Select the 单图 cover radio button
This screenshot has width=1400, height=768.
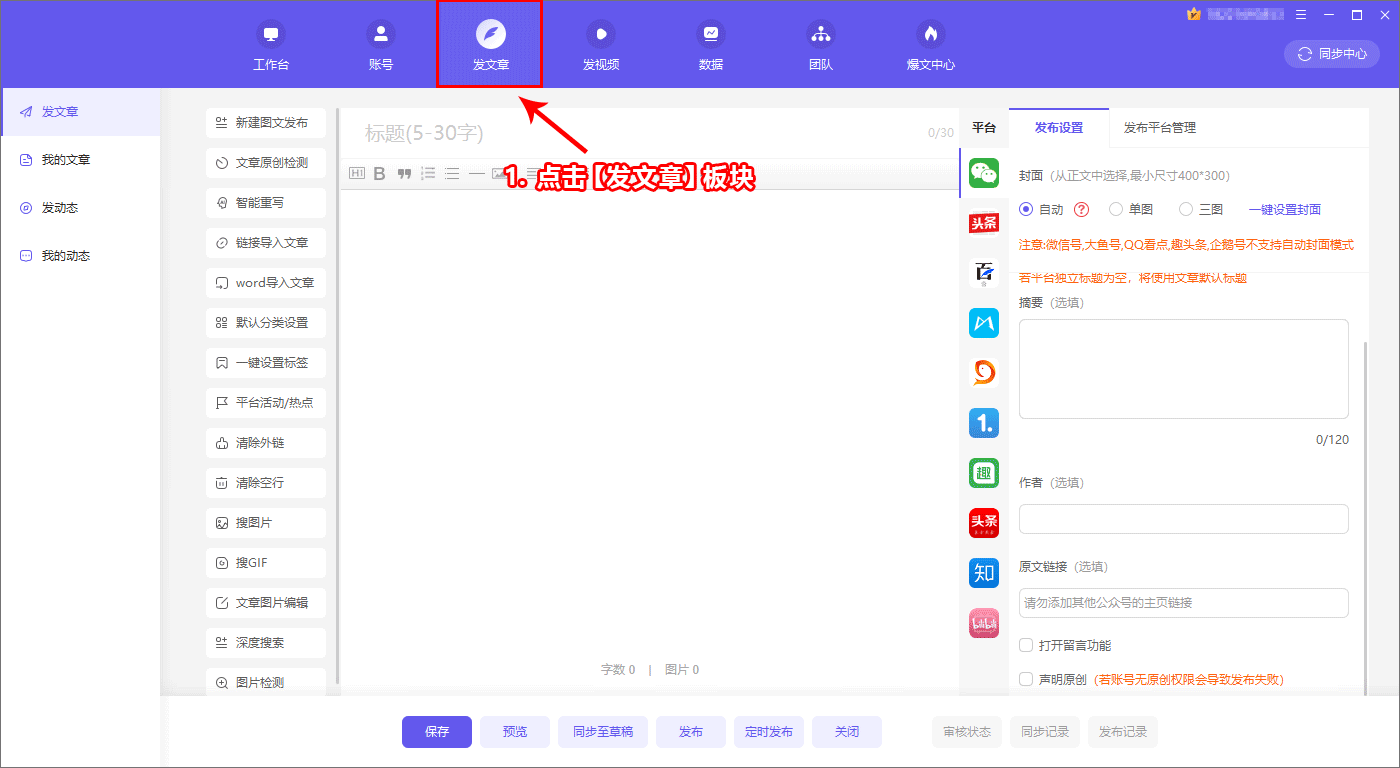1116,208
